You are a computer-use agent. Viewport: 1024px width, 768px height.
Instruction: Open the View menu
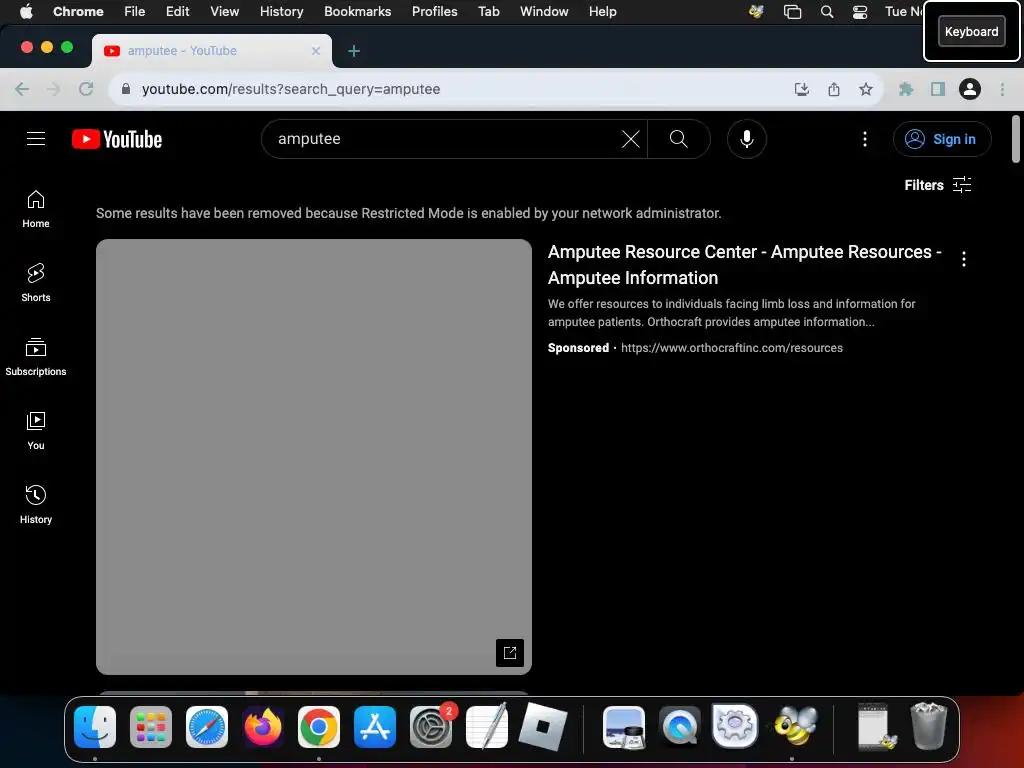(224, 12)
